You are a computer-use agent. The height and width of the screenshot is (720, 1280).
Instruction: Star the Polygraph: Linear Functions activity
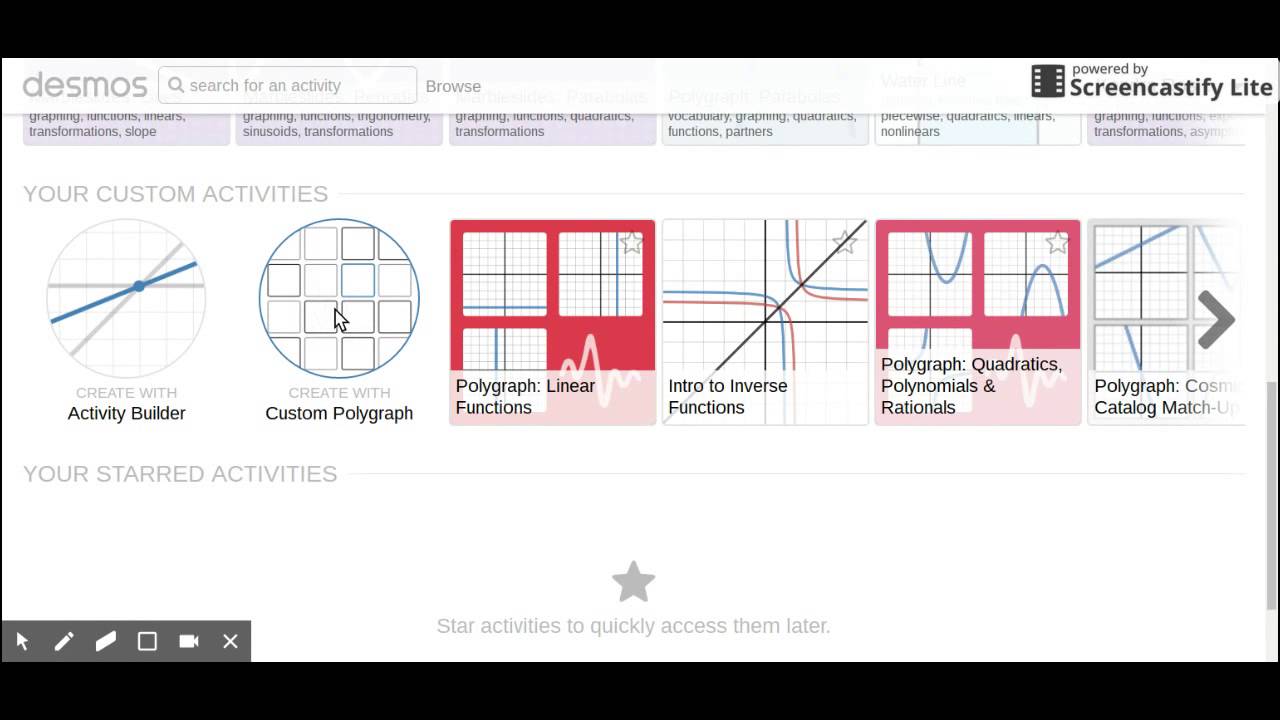click(x=631, y=242)
